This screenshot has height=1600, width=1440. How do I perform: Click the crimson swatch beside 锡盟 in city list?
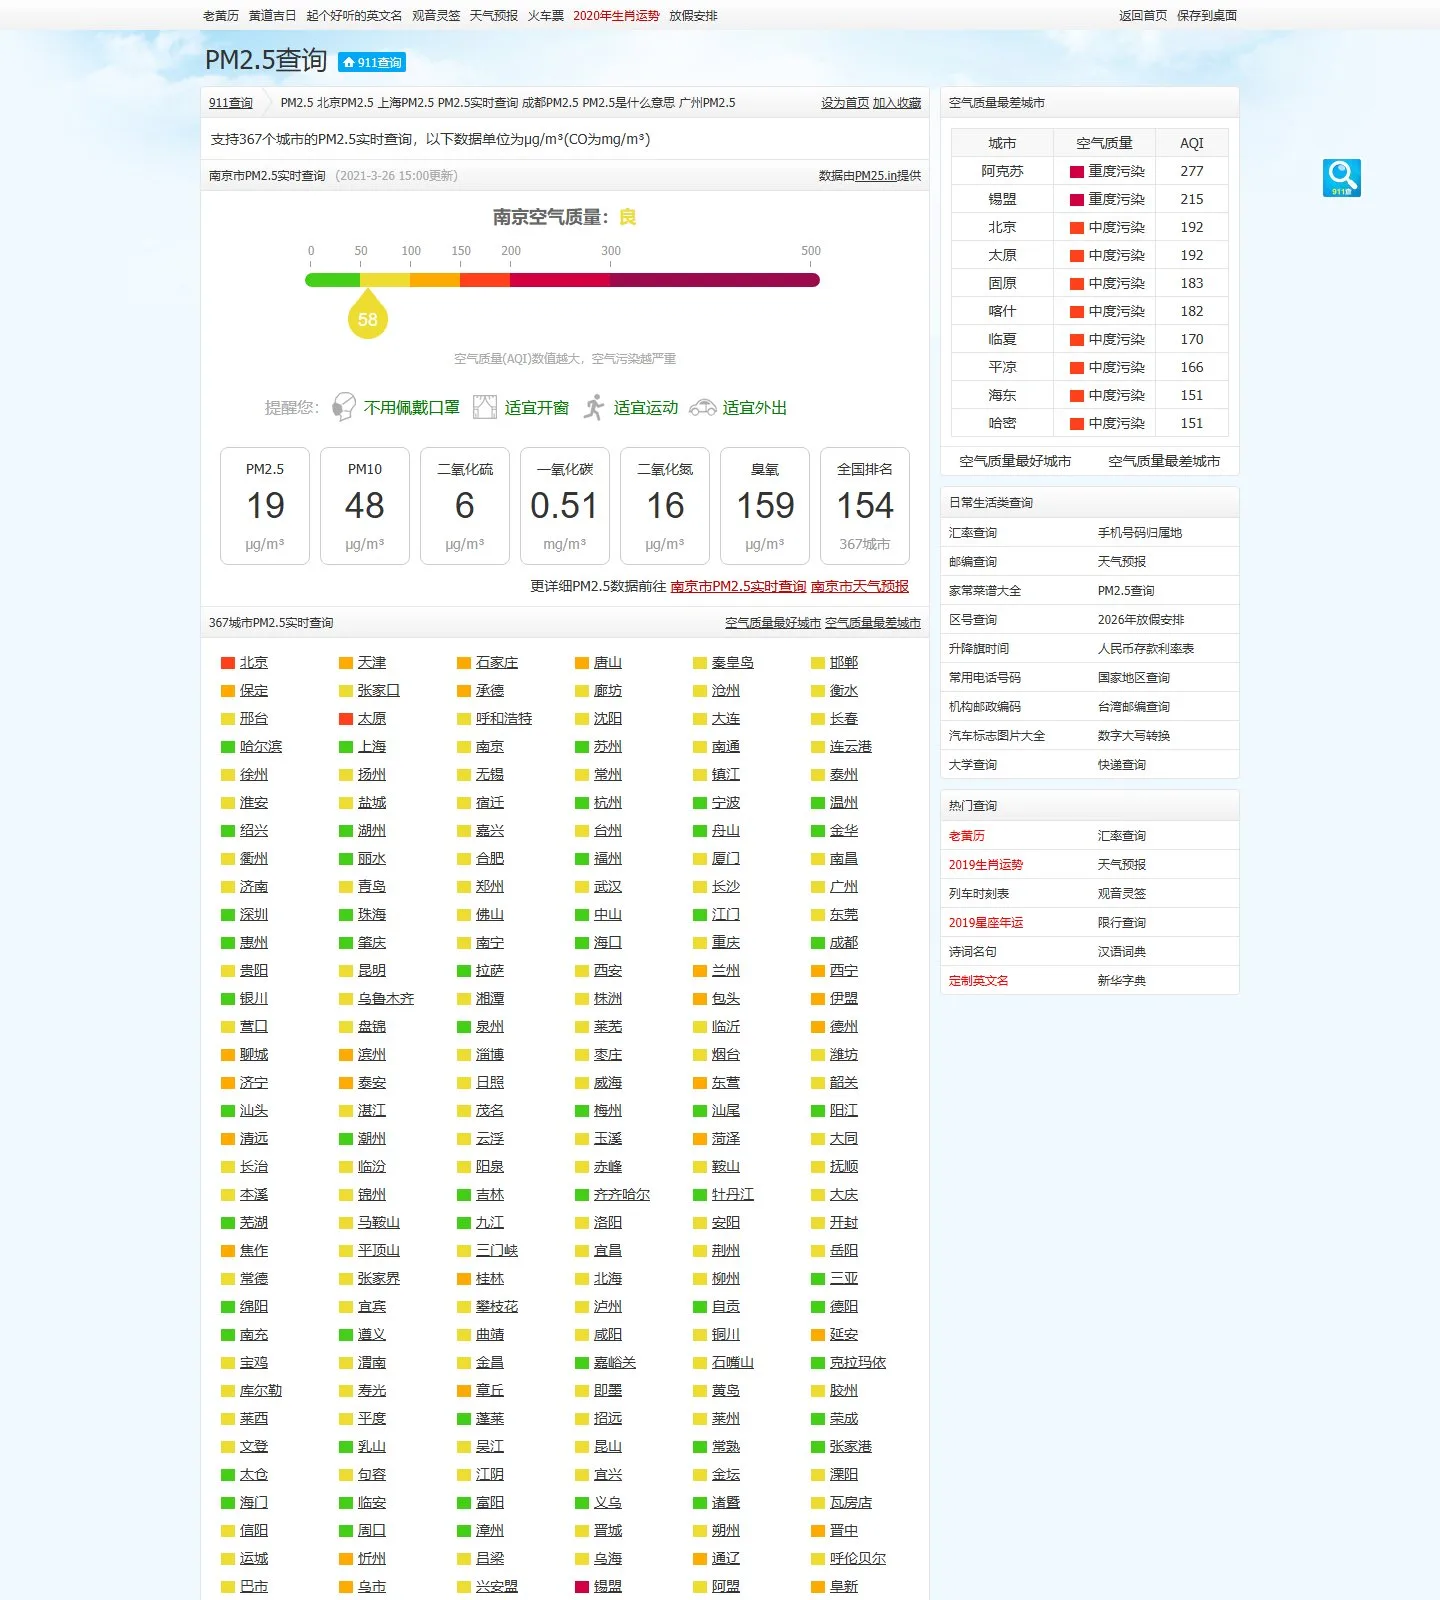(x=582, y=1587)
